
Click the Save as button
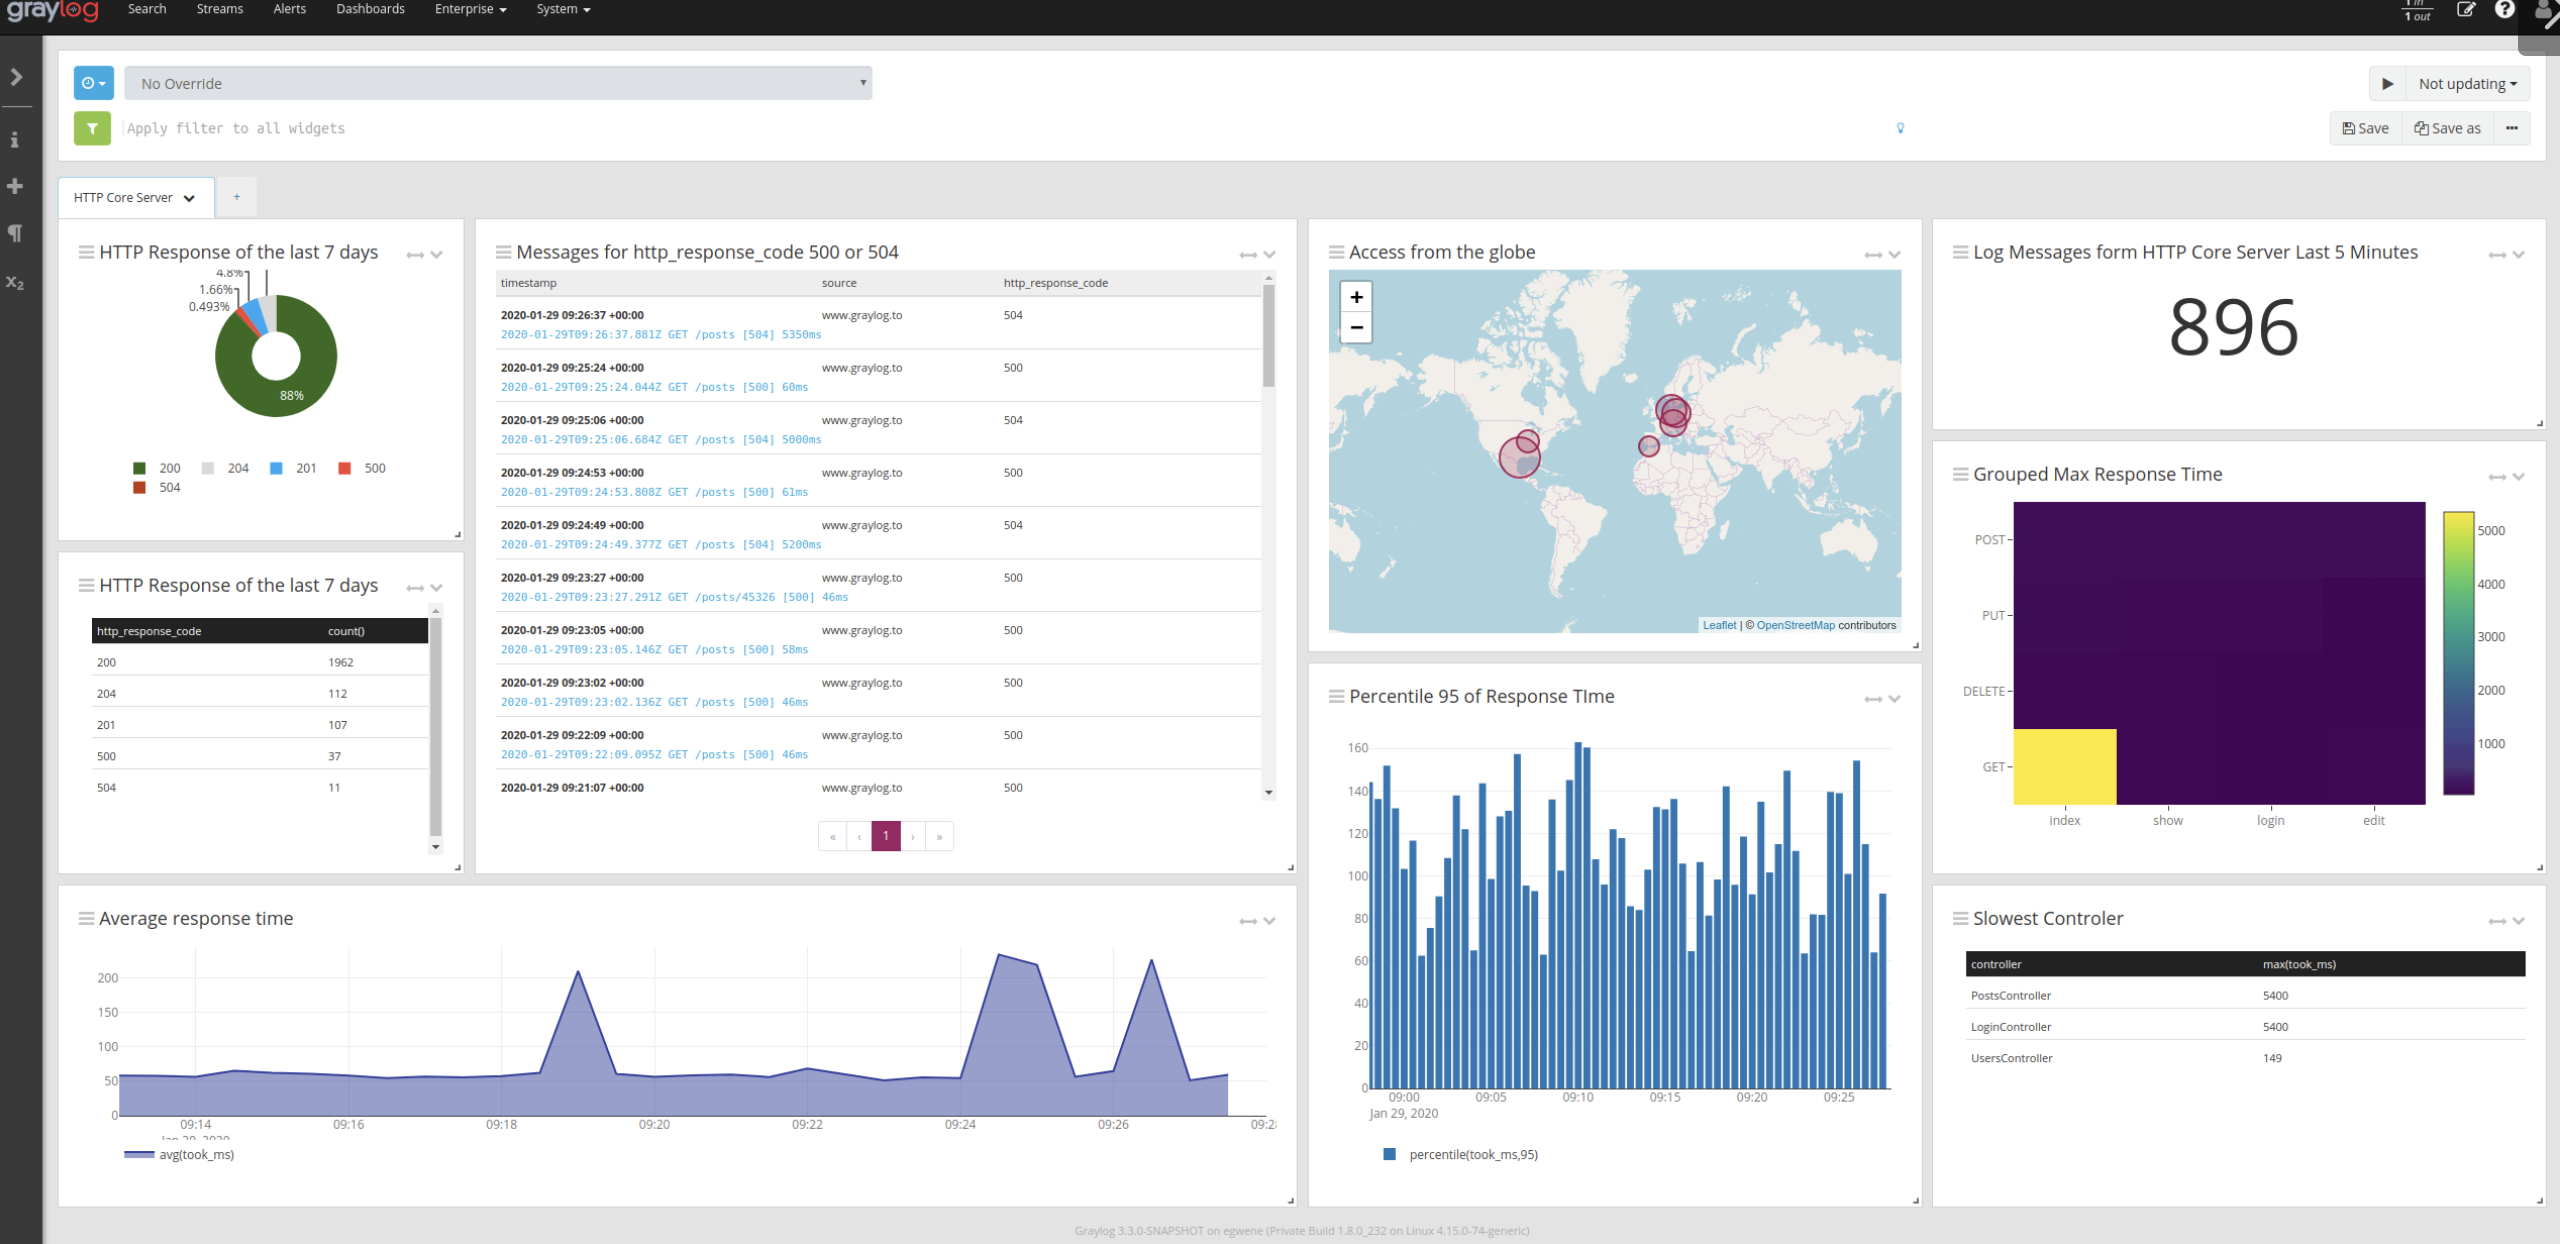pos(2447,128)
